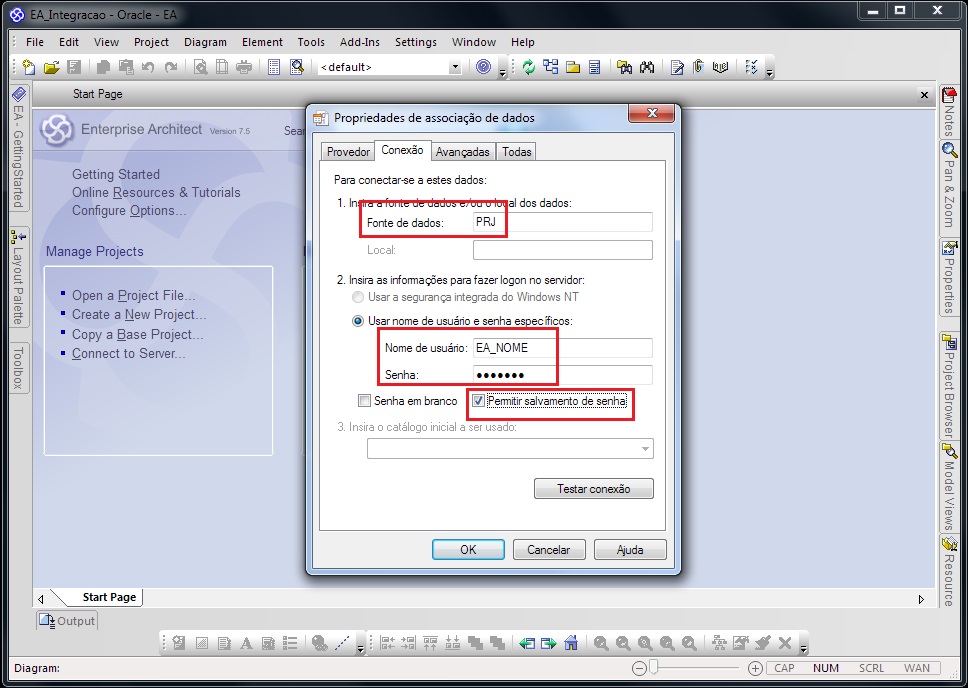Click the 'Testar conexão' button
Image resolution: width=968 pixels, height=688 pixels.
pyautogui.click(x=593, y=489)
